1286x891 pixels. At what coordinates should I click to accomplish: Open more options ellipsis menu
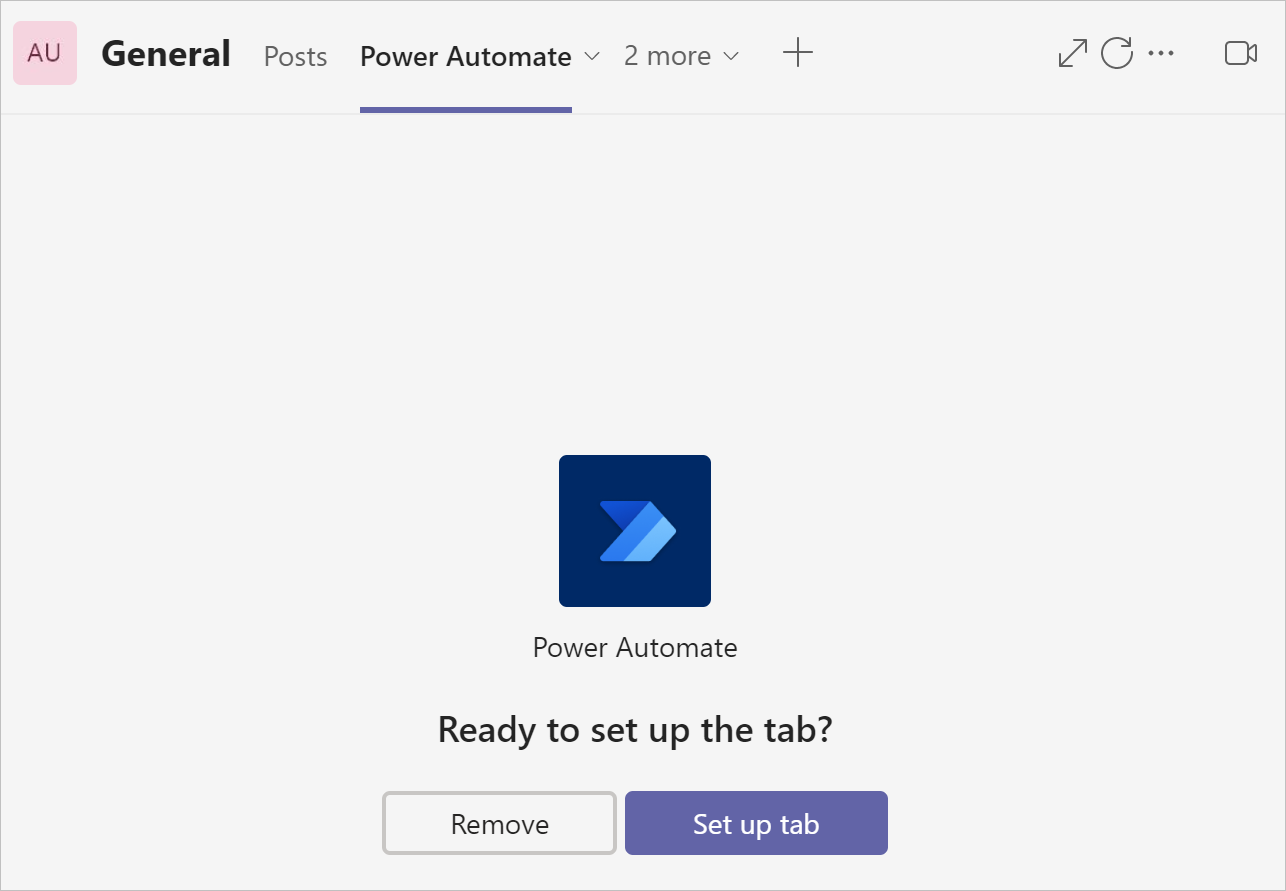1161,53
